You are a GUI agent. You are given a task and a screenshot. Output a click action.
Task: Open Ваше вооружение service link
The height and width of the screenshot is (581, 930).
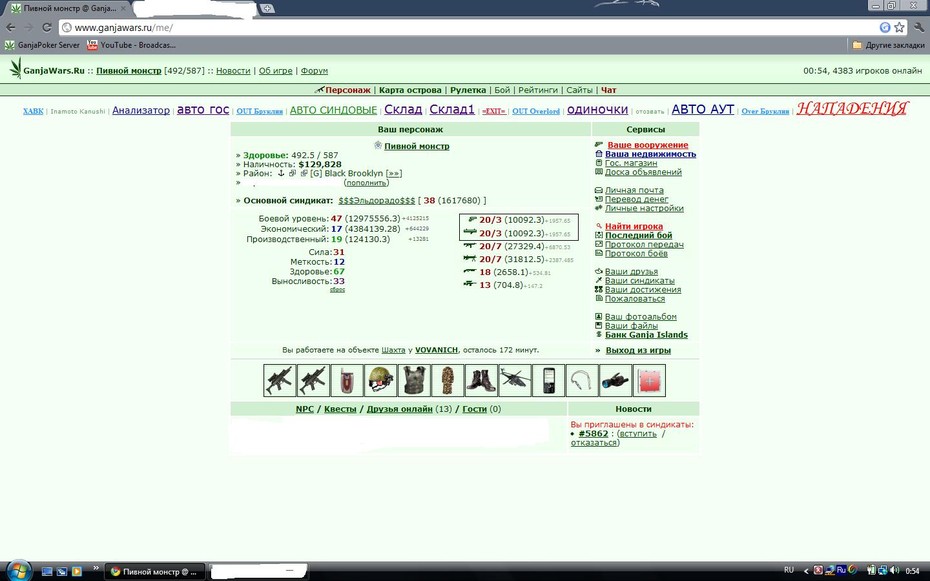tap(648, 145)
